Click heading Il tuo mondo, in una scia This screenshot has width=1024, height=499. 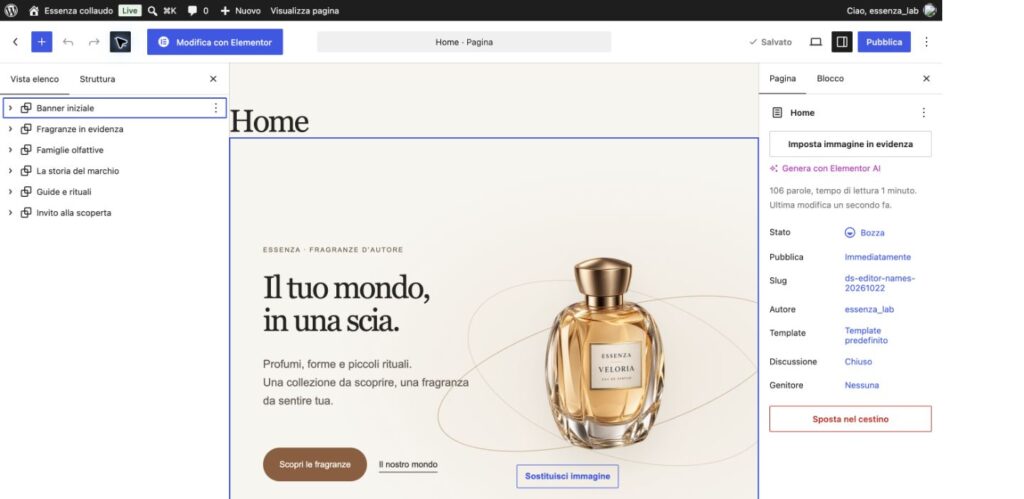pyautogui.click(x=346, y=304)
